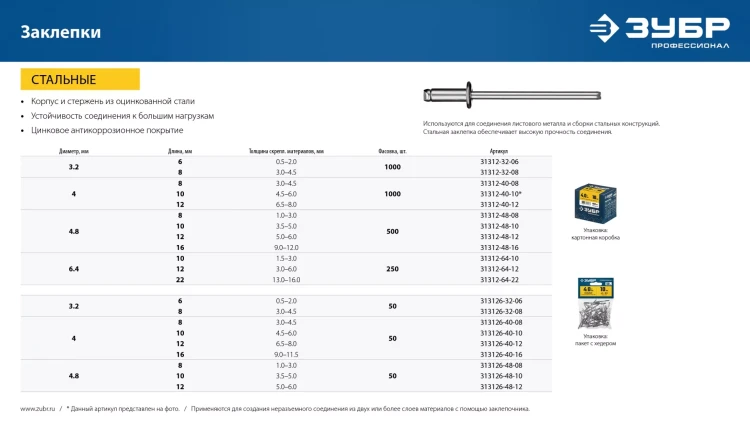Click the rivet usage description paragraph
Image resolution: width=750 pixels, height=422 pixels.
point(541,127)
